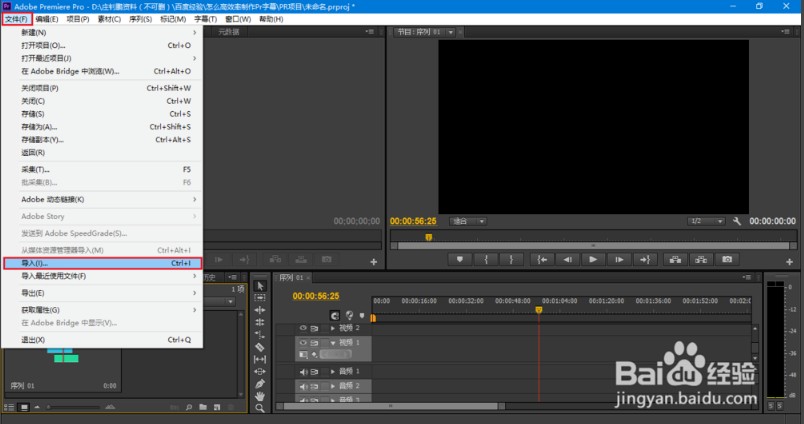The width and height of the screenshot is (804, 424).
Task: Click 退出(X) to quit Premiere
Action: tap(34, 340)
